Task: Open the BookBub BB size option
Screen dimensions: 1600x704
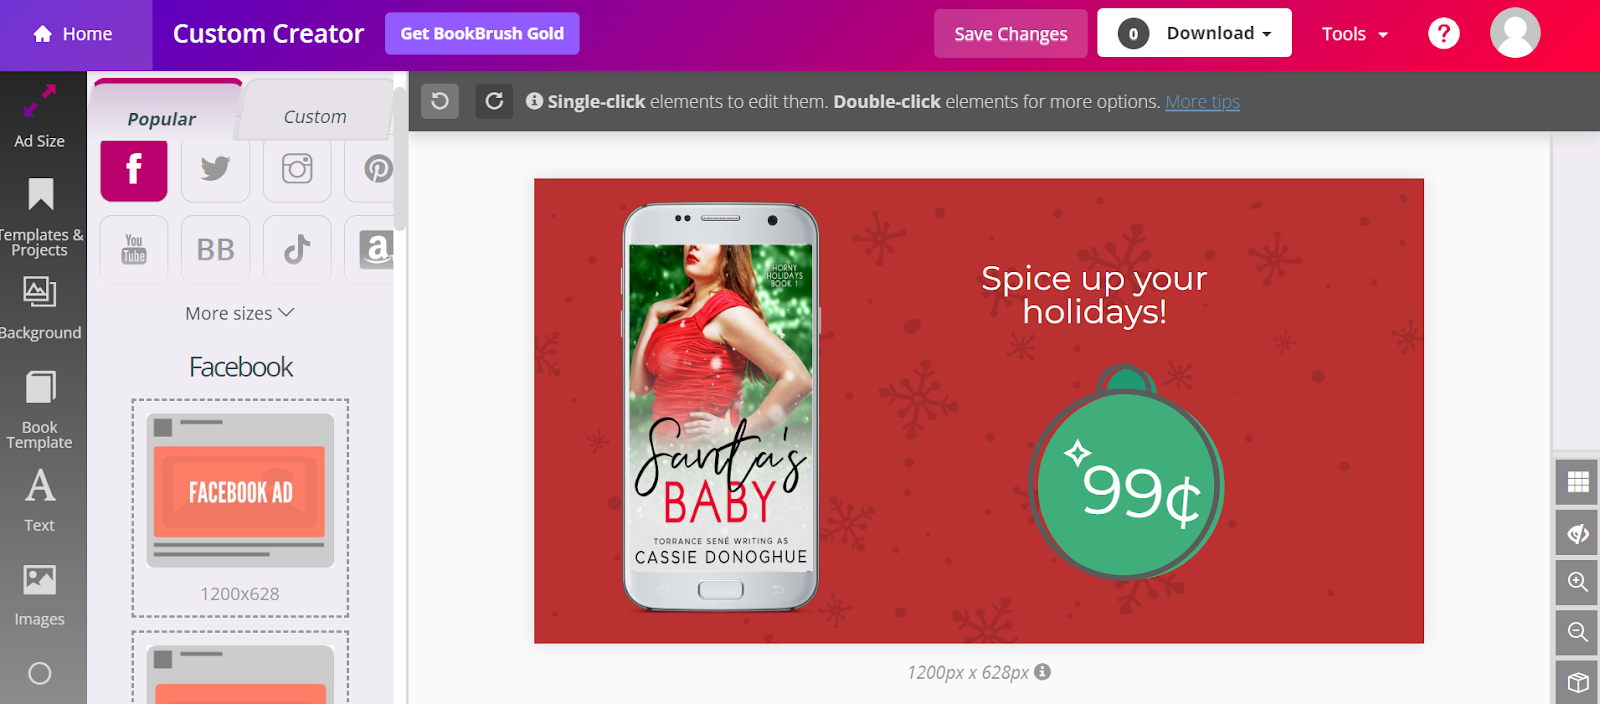Action: click(215, 249)
